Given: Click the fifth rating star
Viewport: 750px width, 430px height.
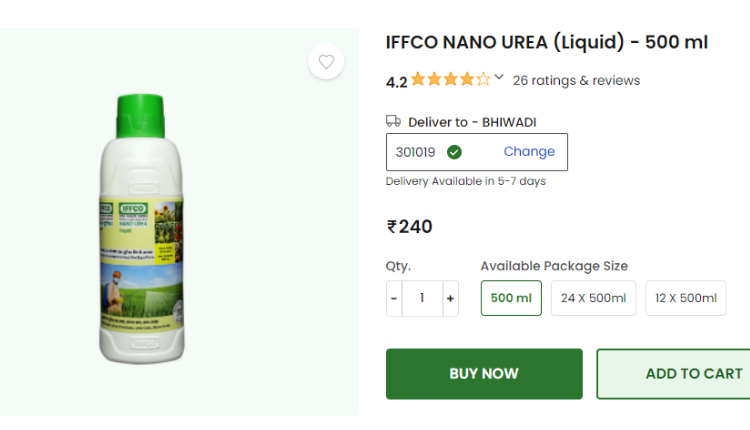Looking at the screenshot, I should 483,79.
